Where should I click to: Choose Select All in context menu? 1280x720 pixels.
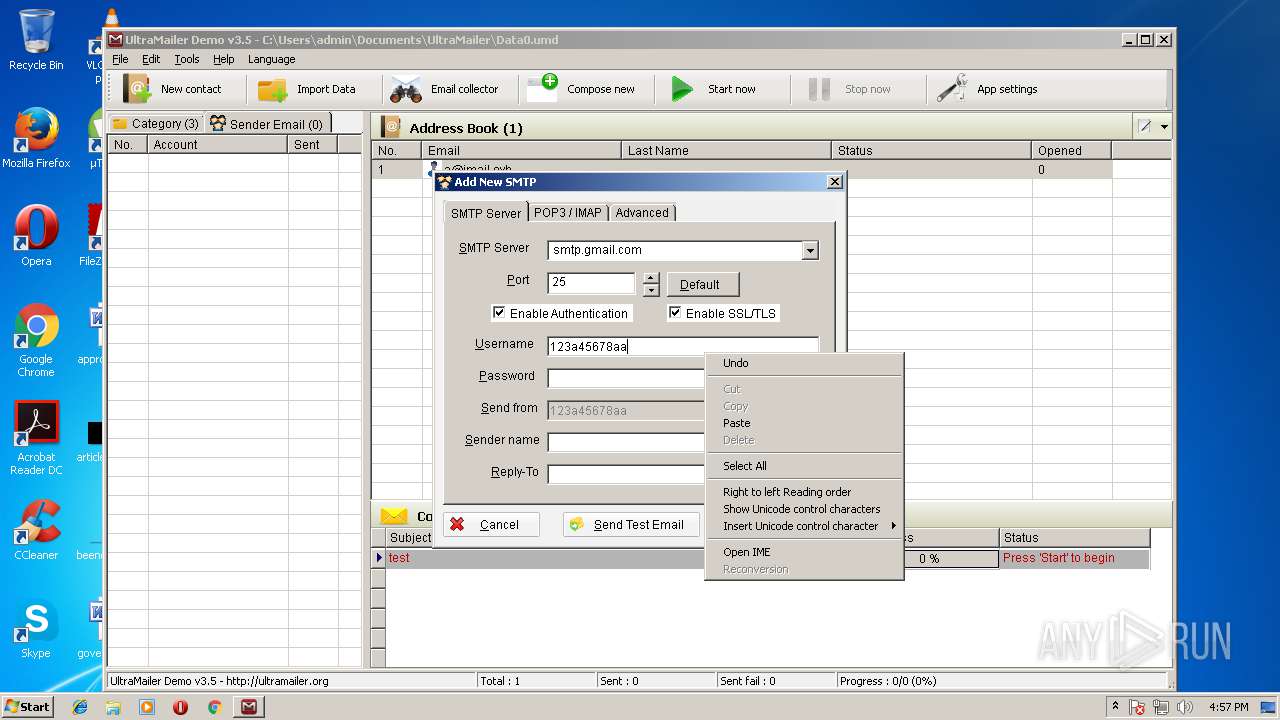point(805,466)
